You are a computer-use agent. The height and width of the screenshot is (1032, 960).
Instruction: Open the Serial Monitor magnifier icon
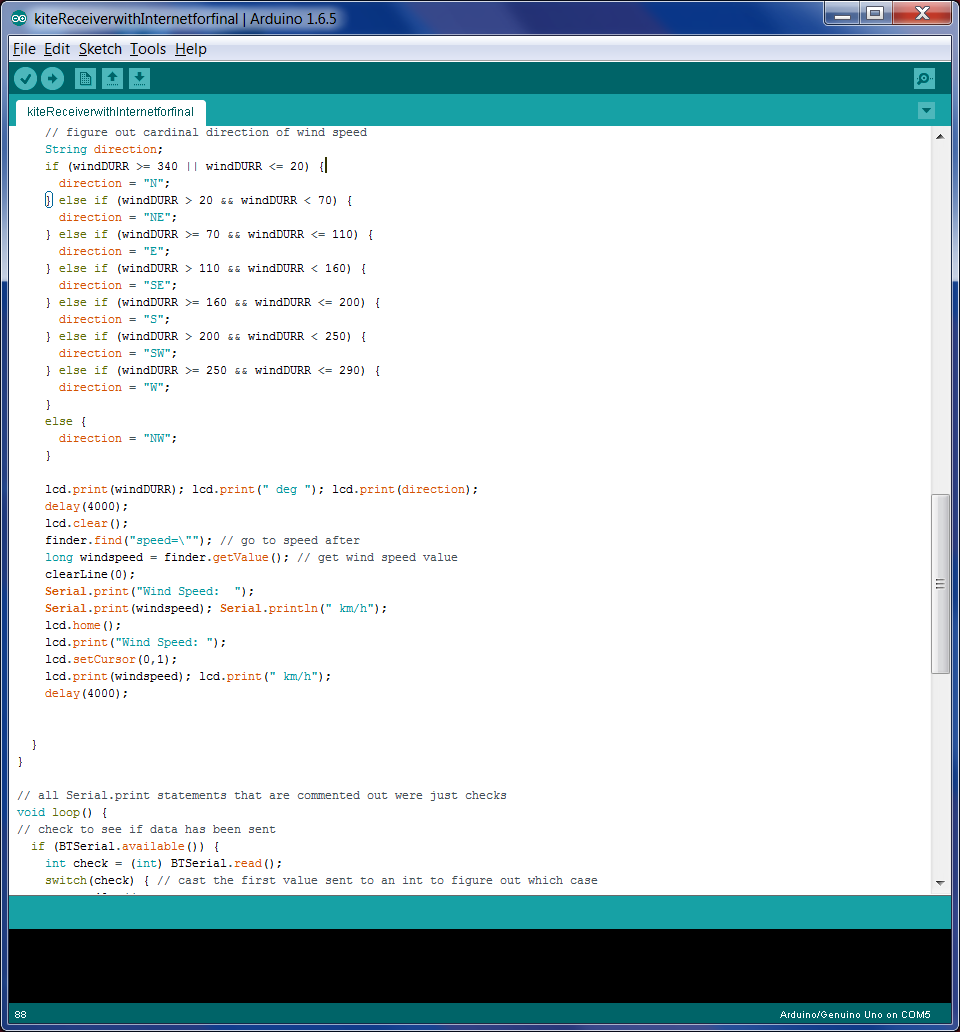[924, 79]
